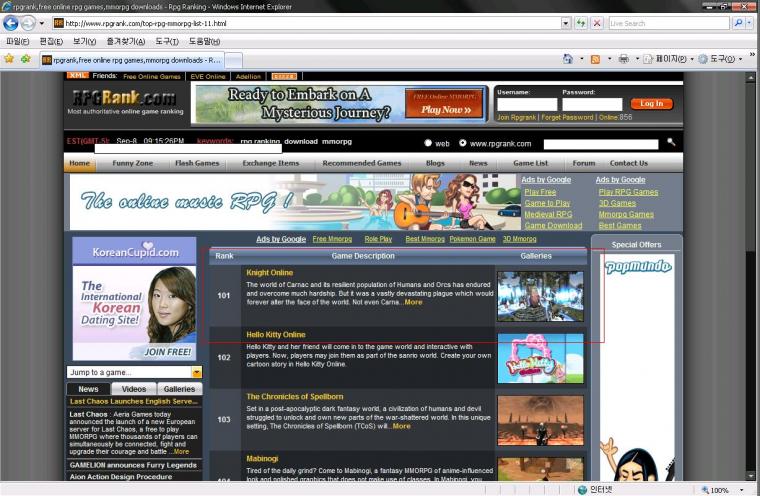The width and height of the screenshot is (760, 496).
Task: Click the Medieval RPG ad link
Action: [x=548, y=214]
